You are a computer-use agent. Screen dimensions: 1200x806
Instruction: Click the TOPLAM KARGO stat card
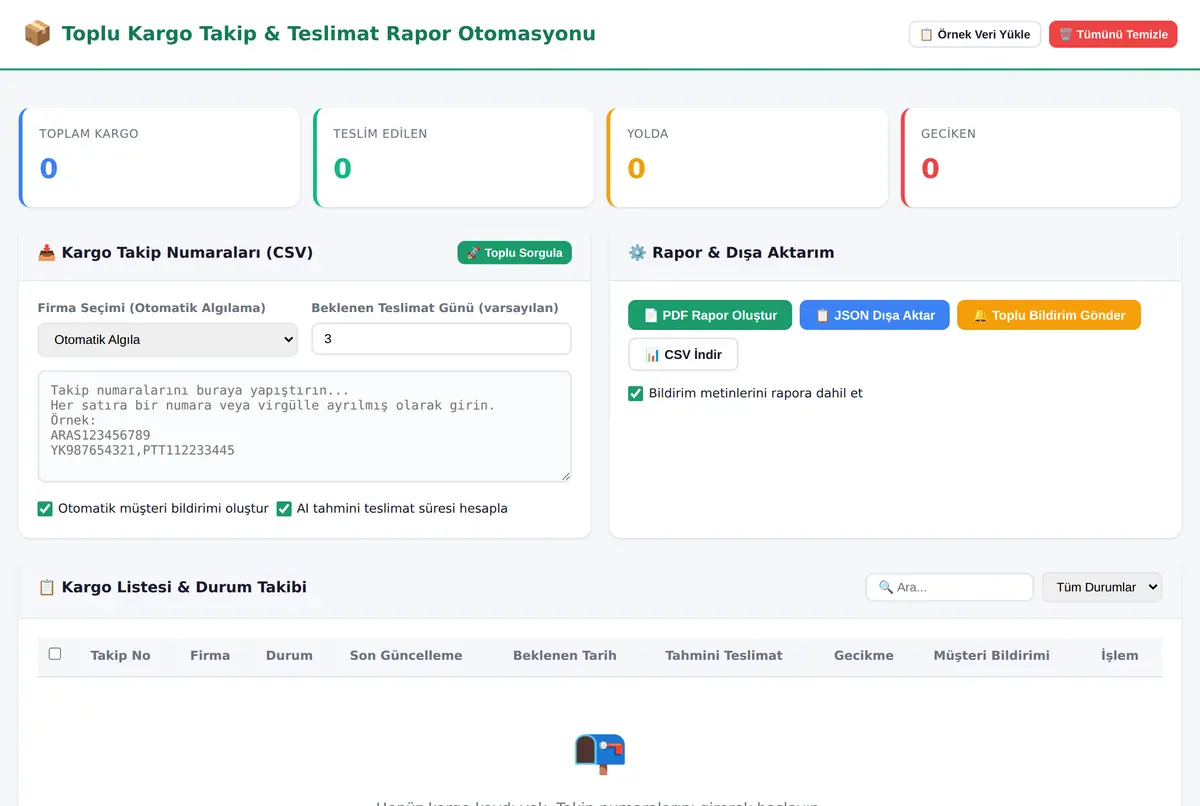pos(159,158)
